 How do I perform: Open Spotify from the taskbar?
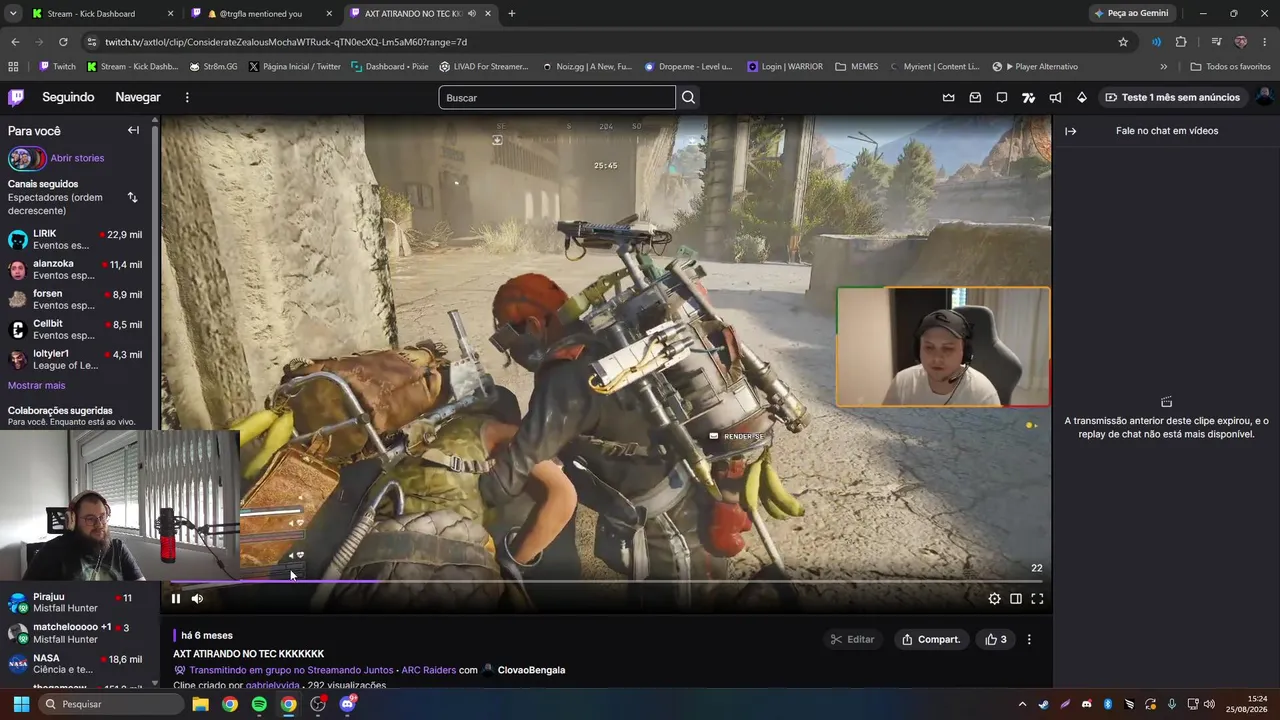pos(259,704)
